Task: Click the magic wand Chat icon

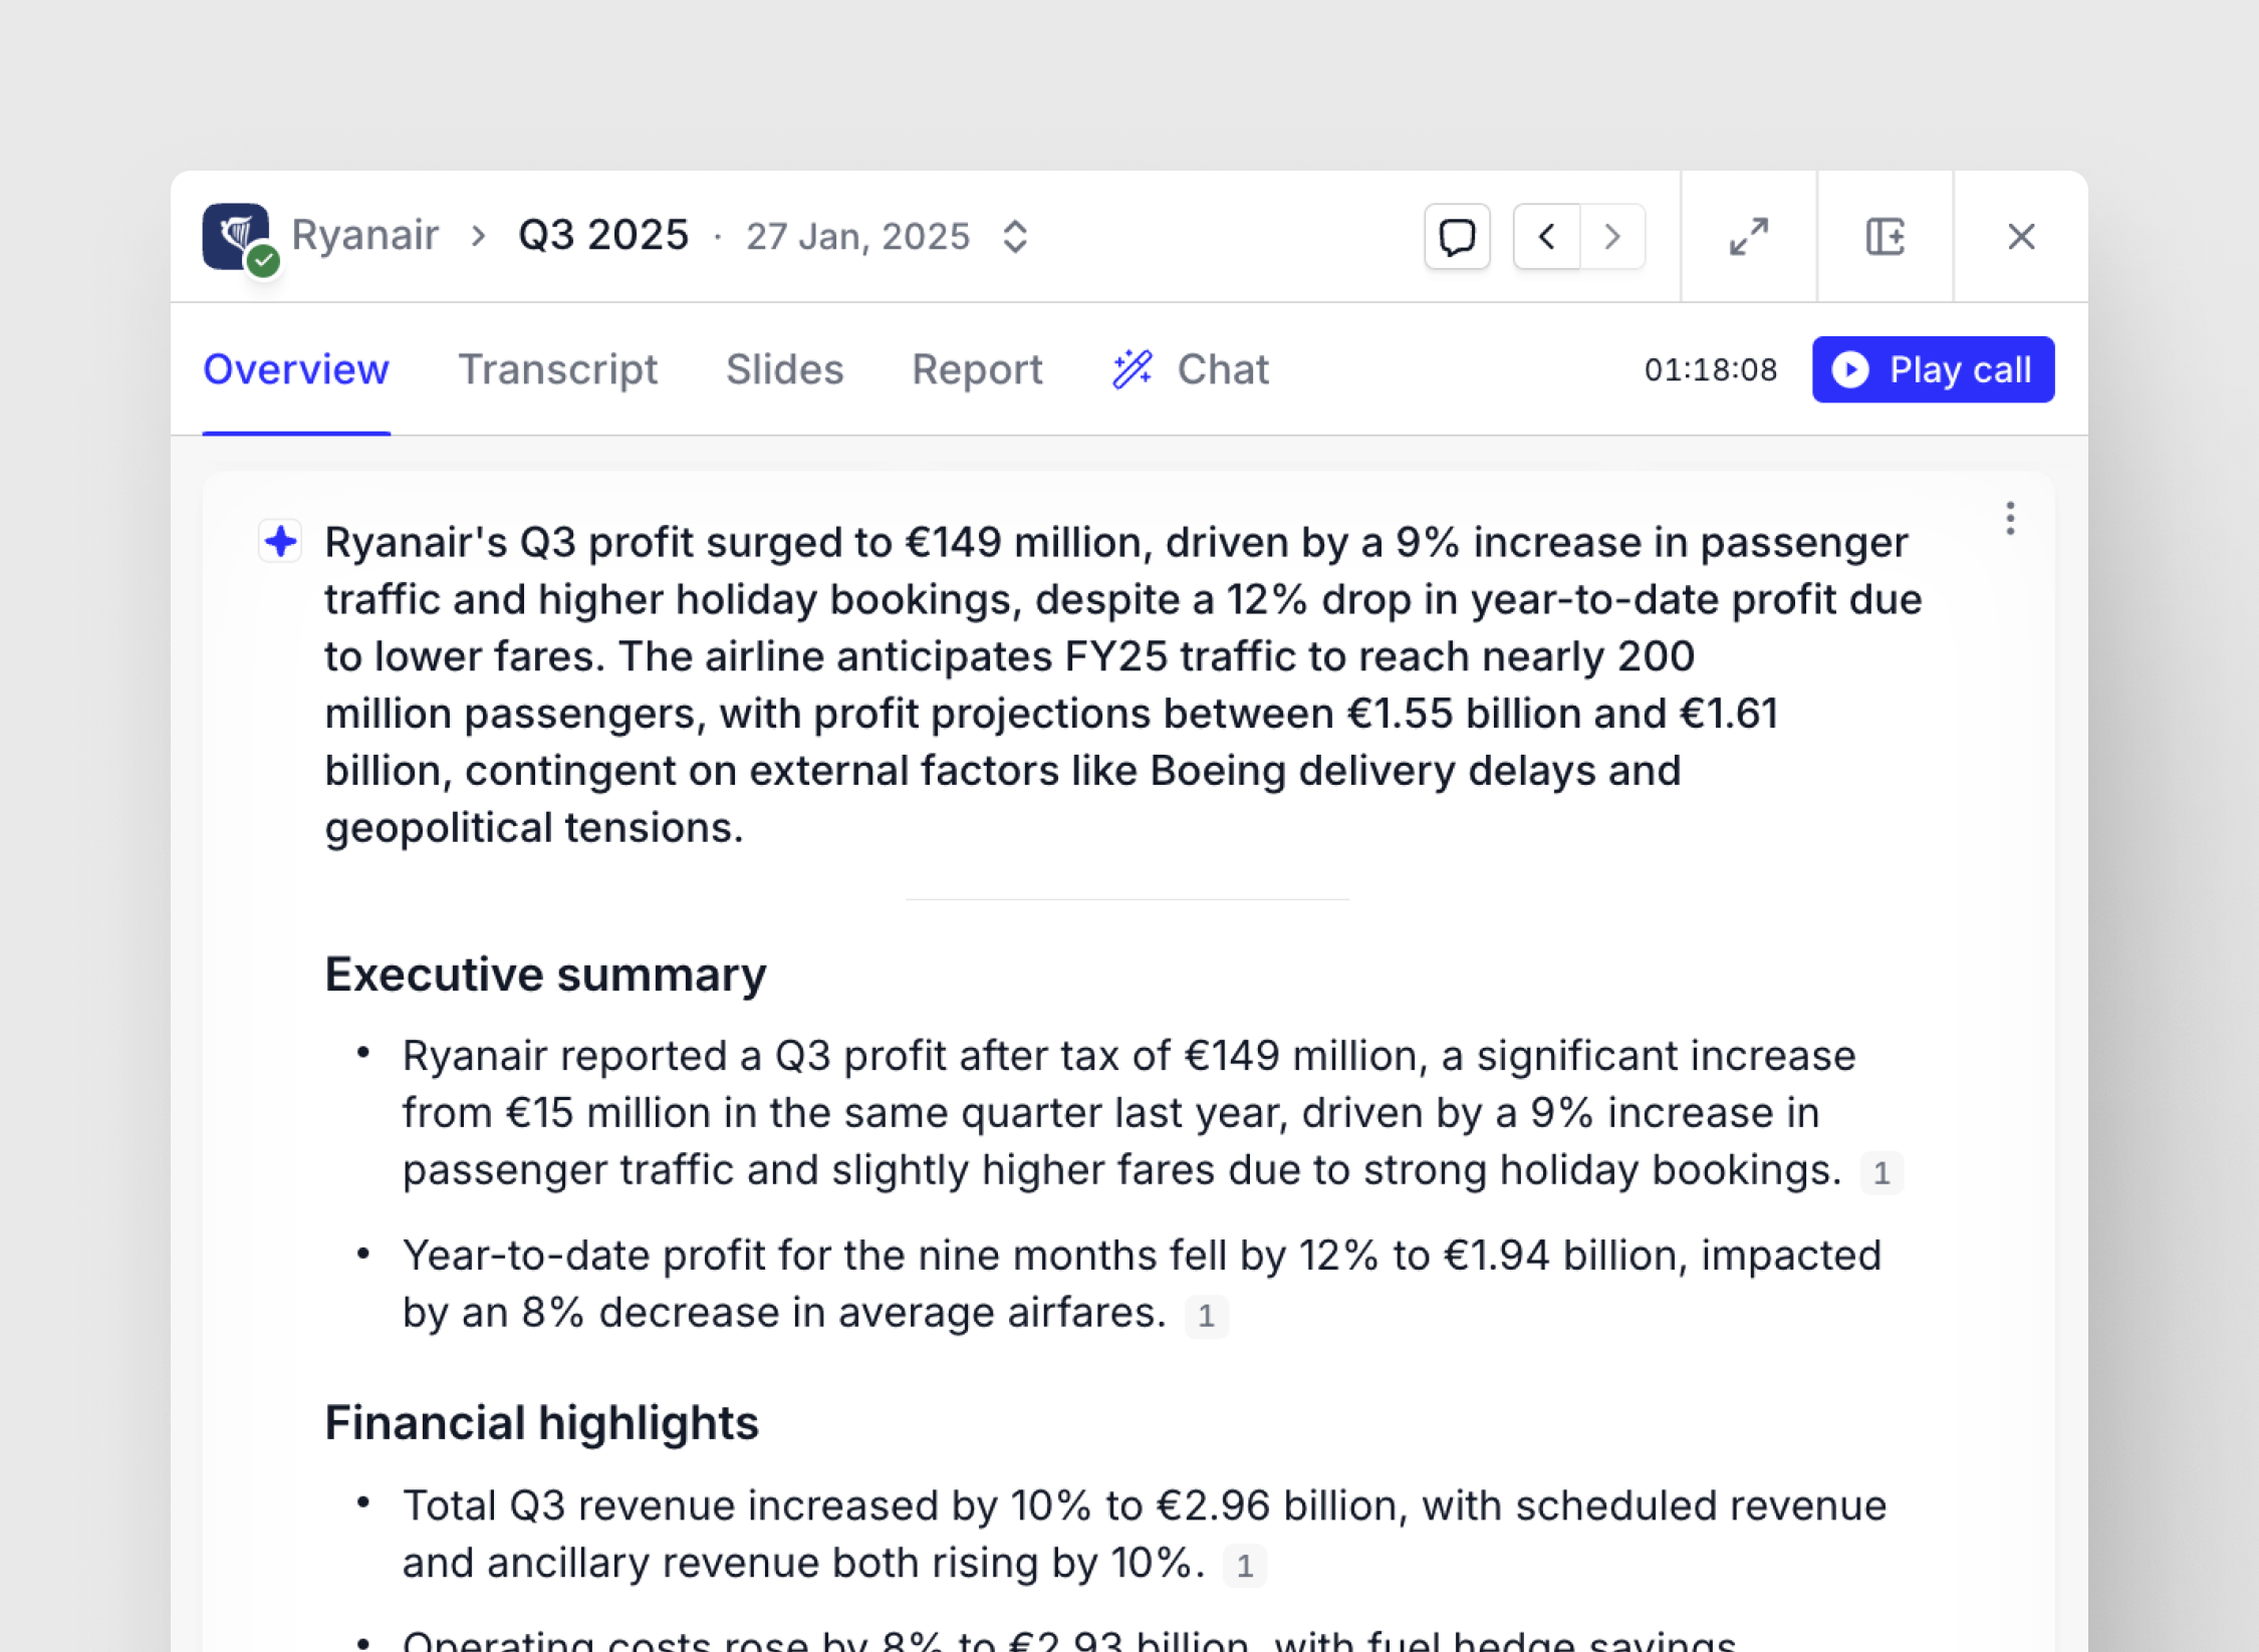Action: click(1133, 370)
